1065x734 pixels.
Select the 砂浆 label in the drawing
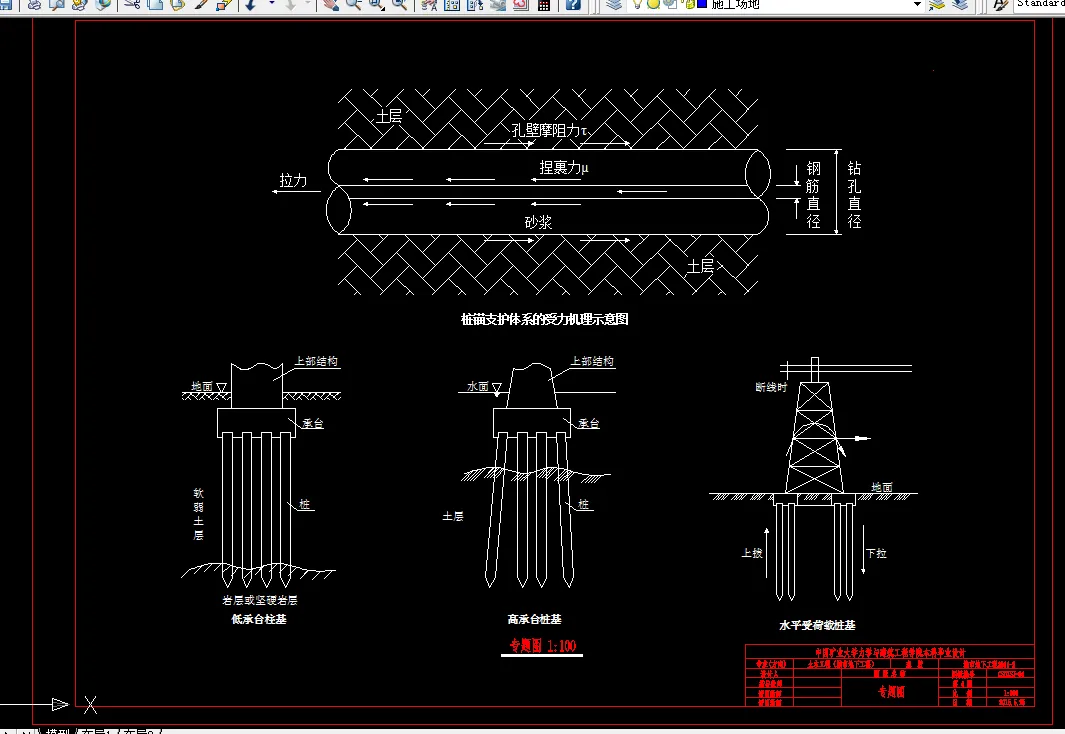[x=538, y=222]
